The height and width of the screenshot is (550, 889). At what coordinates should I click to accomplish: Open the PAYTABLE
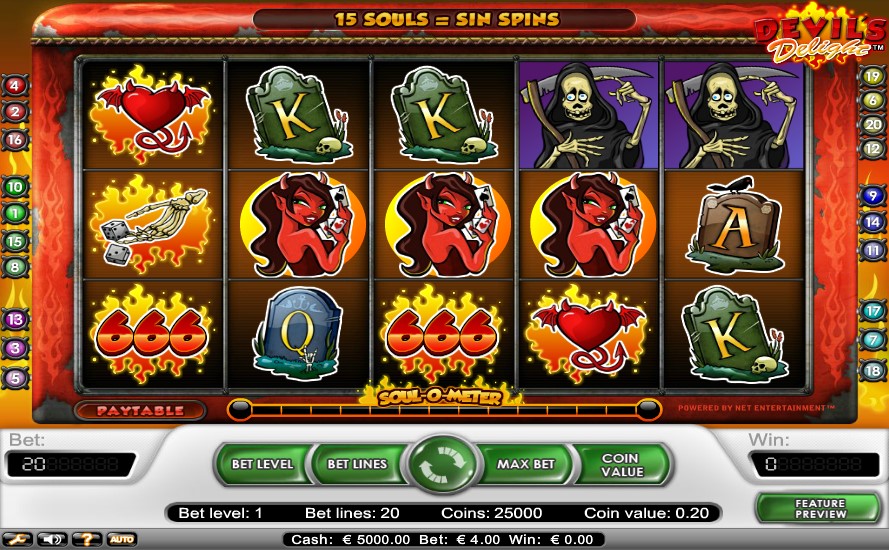139,411
